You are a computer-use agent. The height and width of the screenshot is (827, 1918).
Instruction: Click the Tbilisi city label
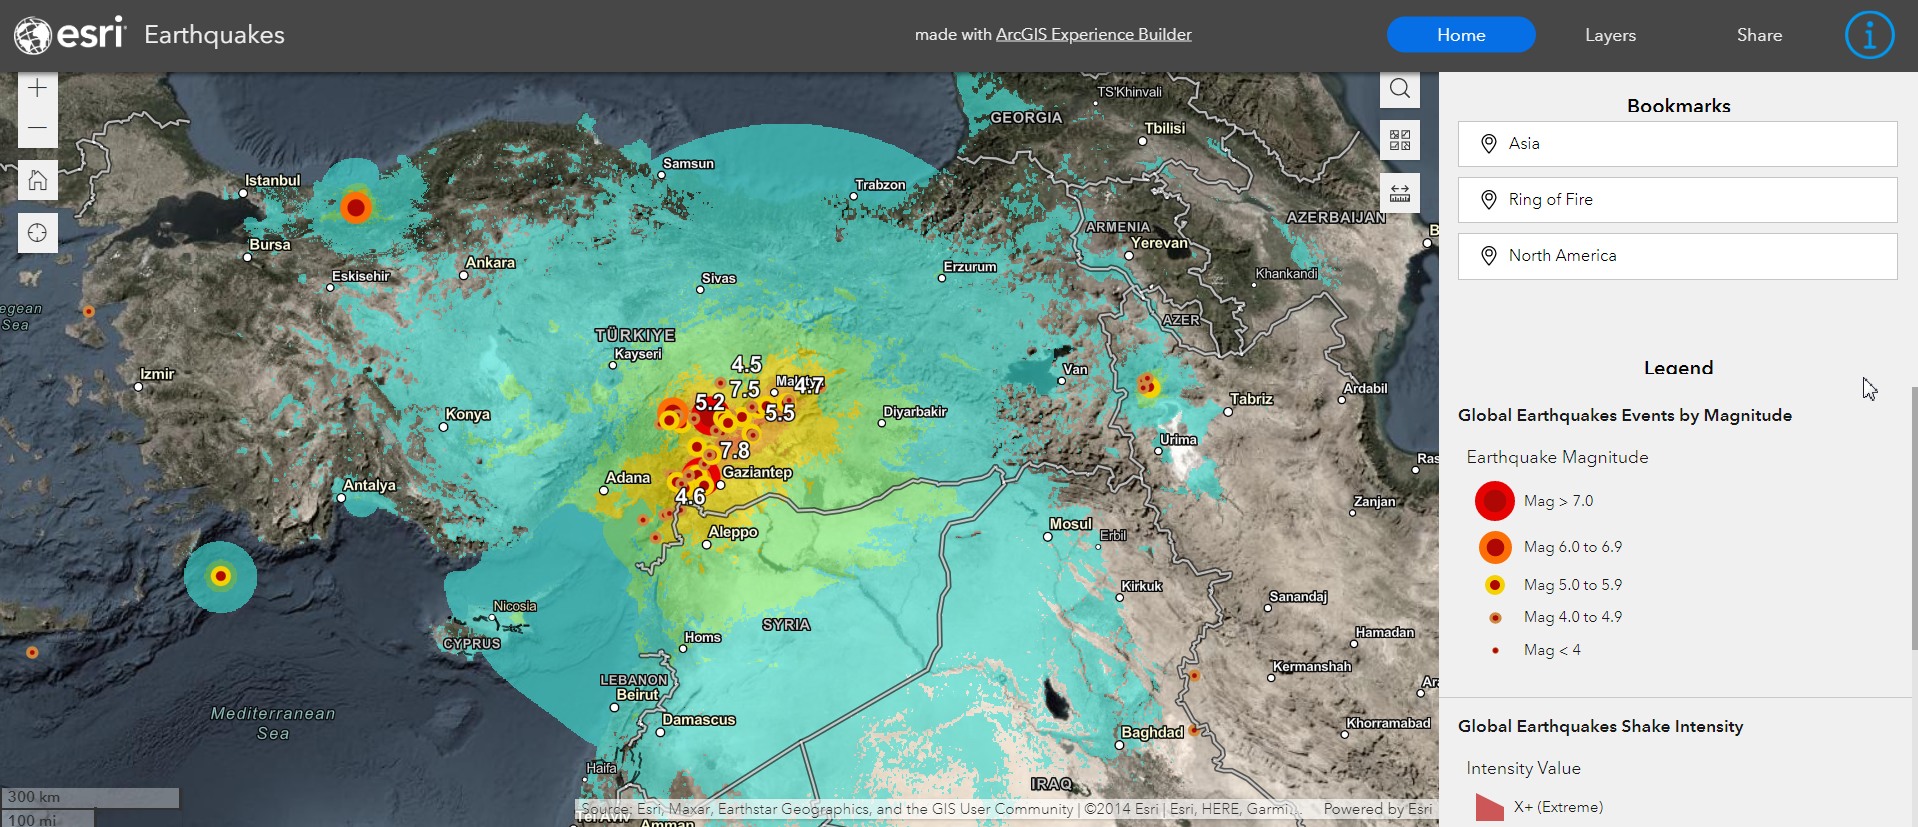pyautogui.click(x=1165, y=128)
